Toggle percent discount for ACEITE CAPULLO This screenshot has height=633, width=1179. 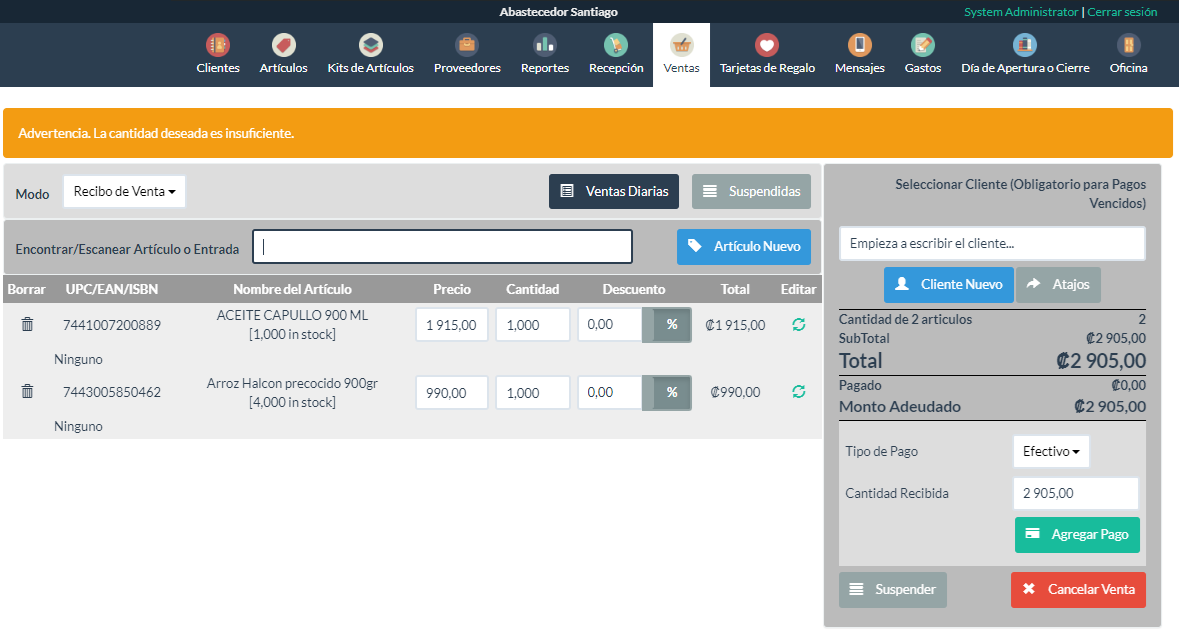[x=672, y=325]
